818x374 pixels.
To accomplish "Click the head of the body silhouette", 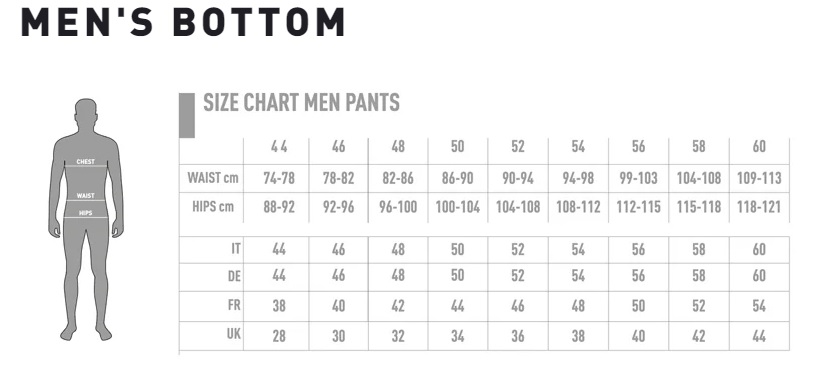I will click(86, 111).
